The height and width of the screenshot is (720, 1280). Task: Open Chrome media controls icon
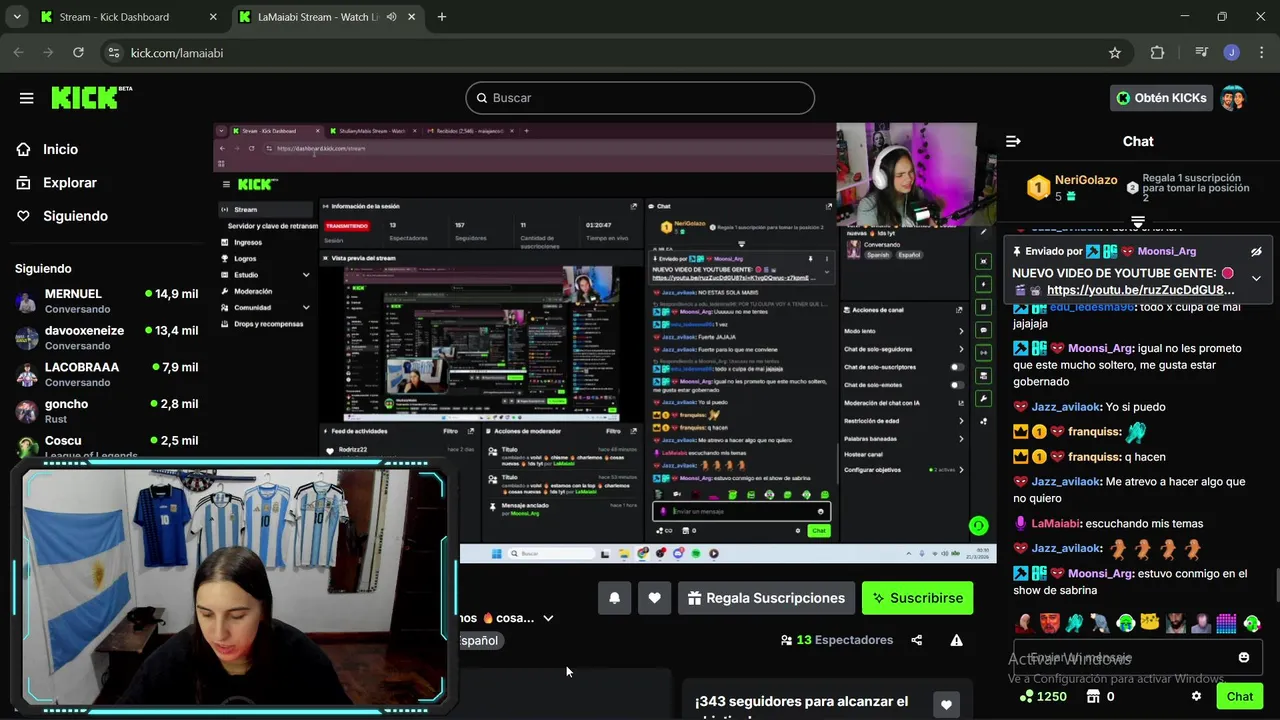(x=1201, y=52)
